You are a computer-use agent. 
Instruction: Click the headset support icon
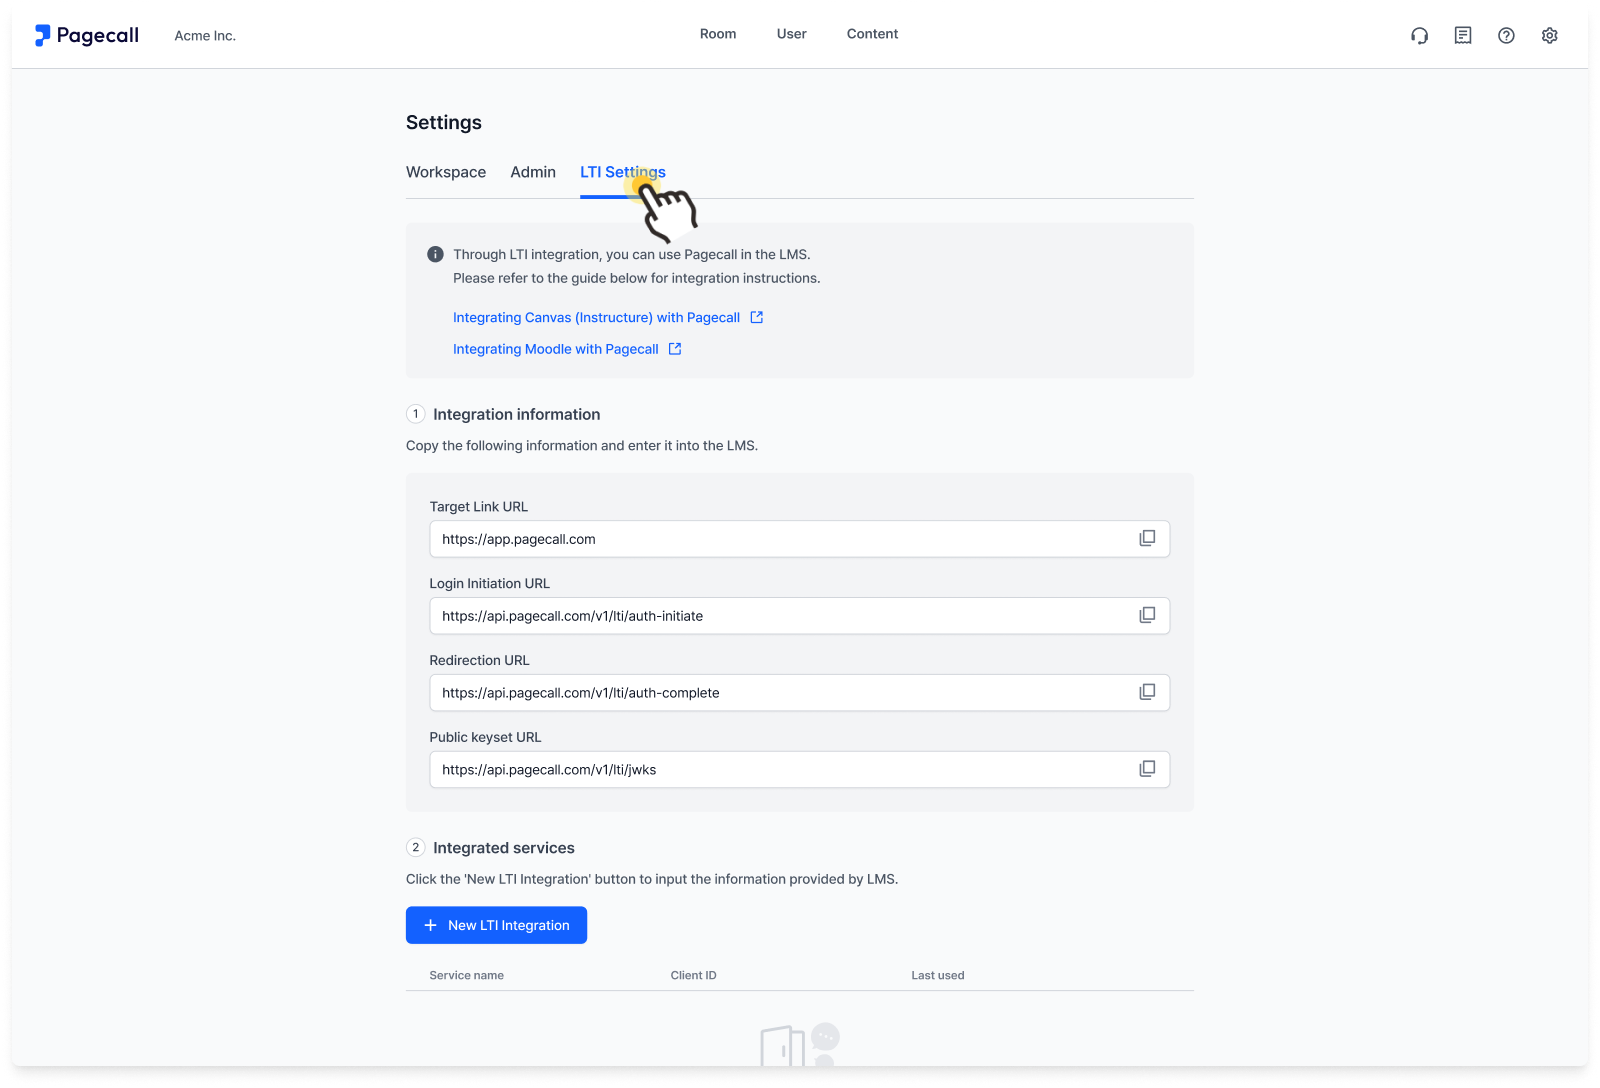[x=1419, y=36]
